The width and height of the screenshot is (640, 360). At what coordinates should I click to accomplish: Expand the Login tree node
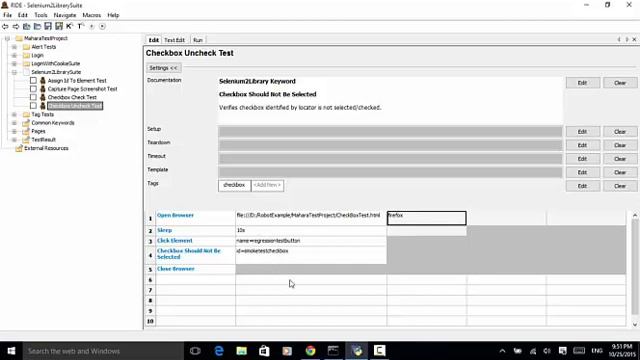point(14,55)
